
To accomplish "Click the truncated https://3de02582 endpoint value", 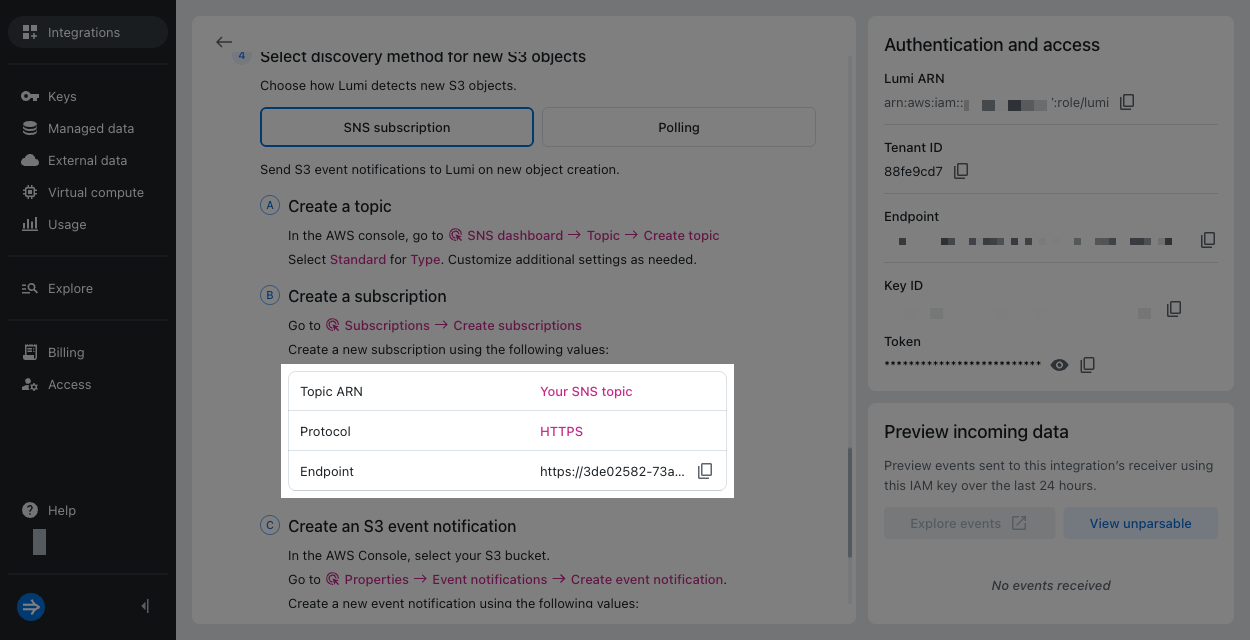I will [613, 471].
